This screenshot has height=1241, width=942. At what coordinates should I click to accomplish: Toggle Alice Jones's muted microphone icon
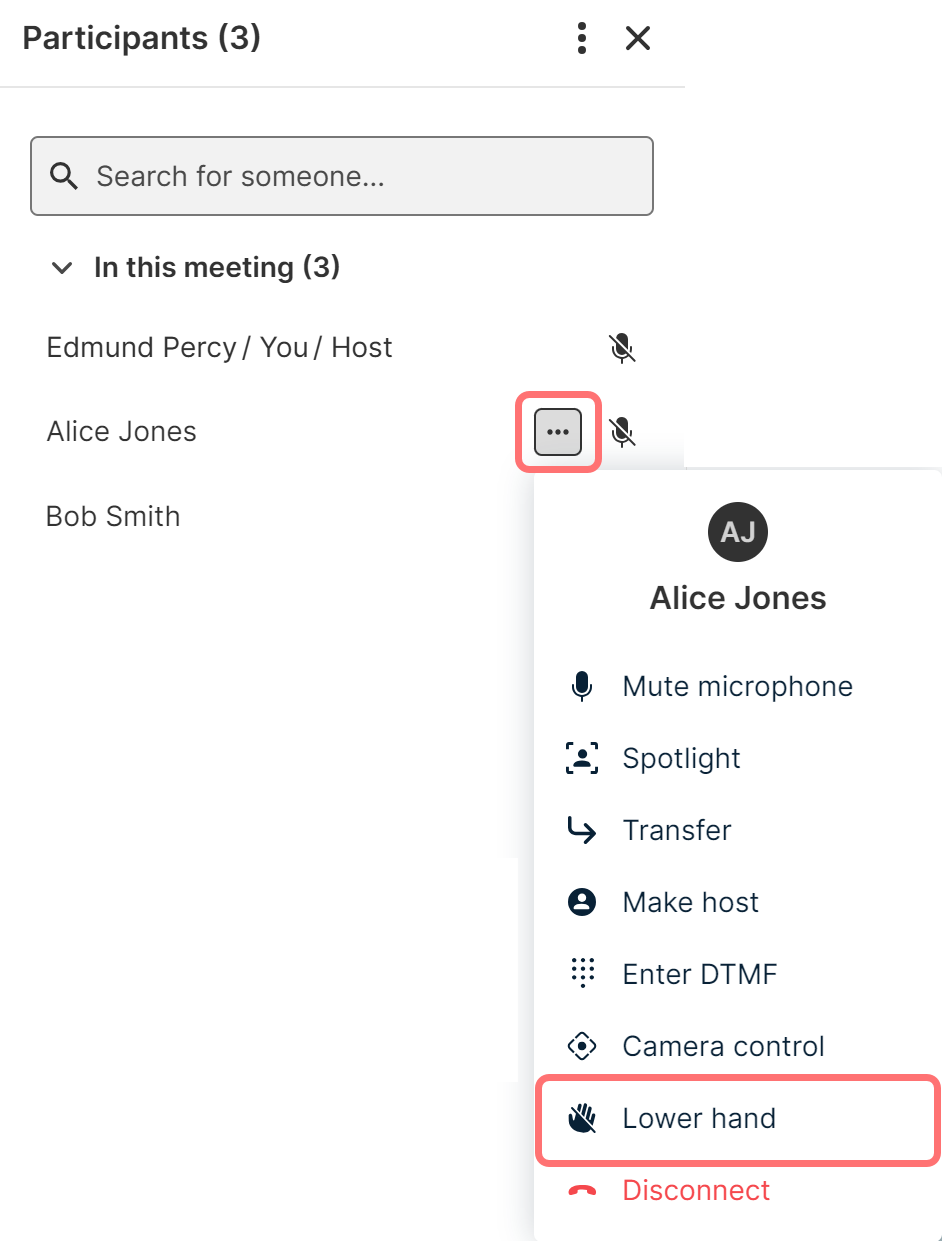622,432
